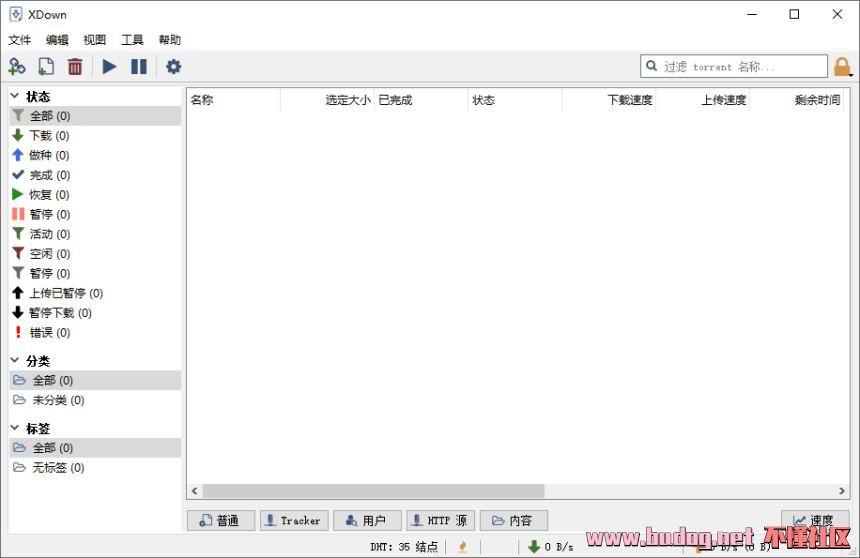The width and height of the screenshot is (860, 558).
Task: Open settings via the gear icon
Action: pyautogui.click(x=173, y=67)
